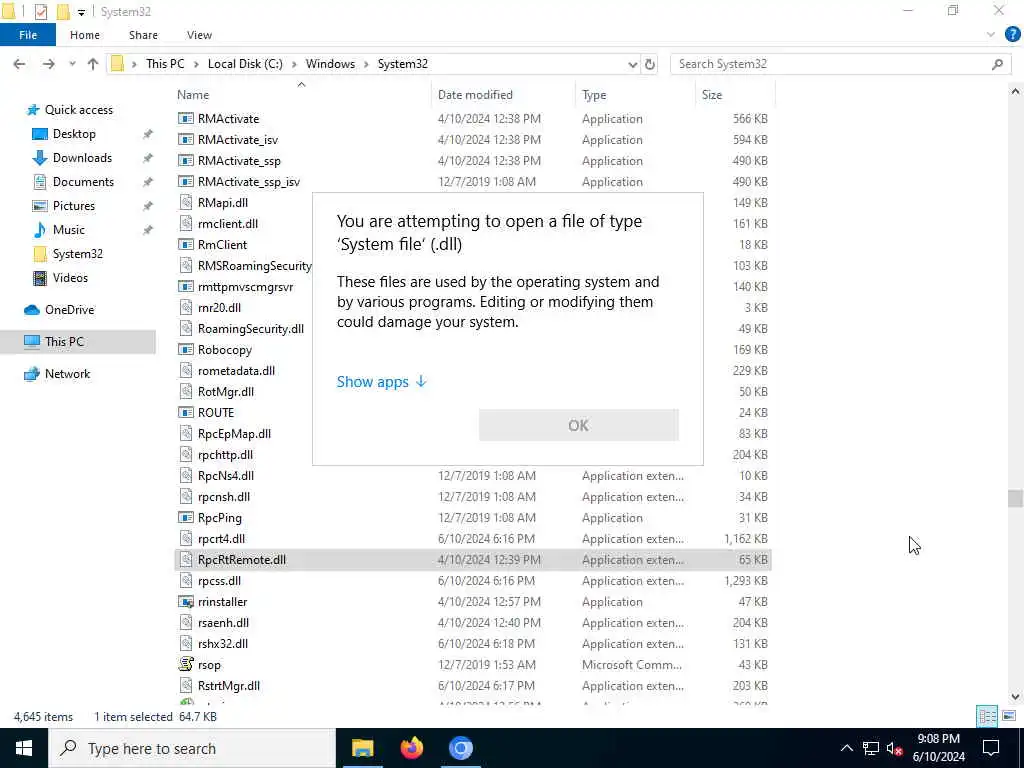Expand the ribbon with the chevron
Viewport: 1024px width, 768px height.
click(x=991, y=35)
